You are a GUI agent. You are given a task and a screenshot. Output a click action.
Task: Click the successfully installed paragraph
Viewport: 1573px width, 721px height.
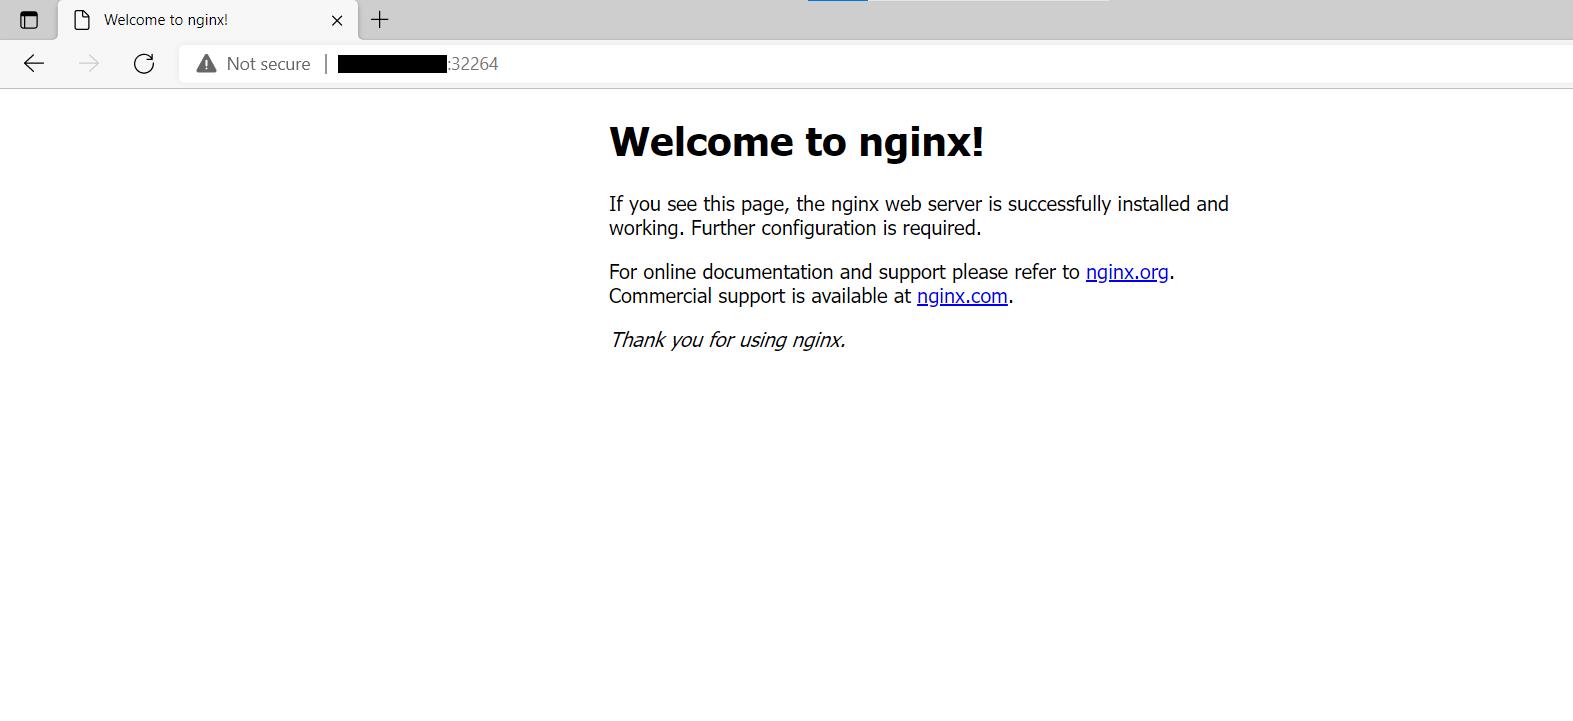(x=919, y=216)
